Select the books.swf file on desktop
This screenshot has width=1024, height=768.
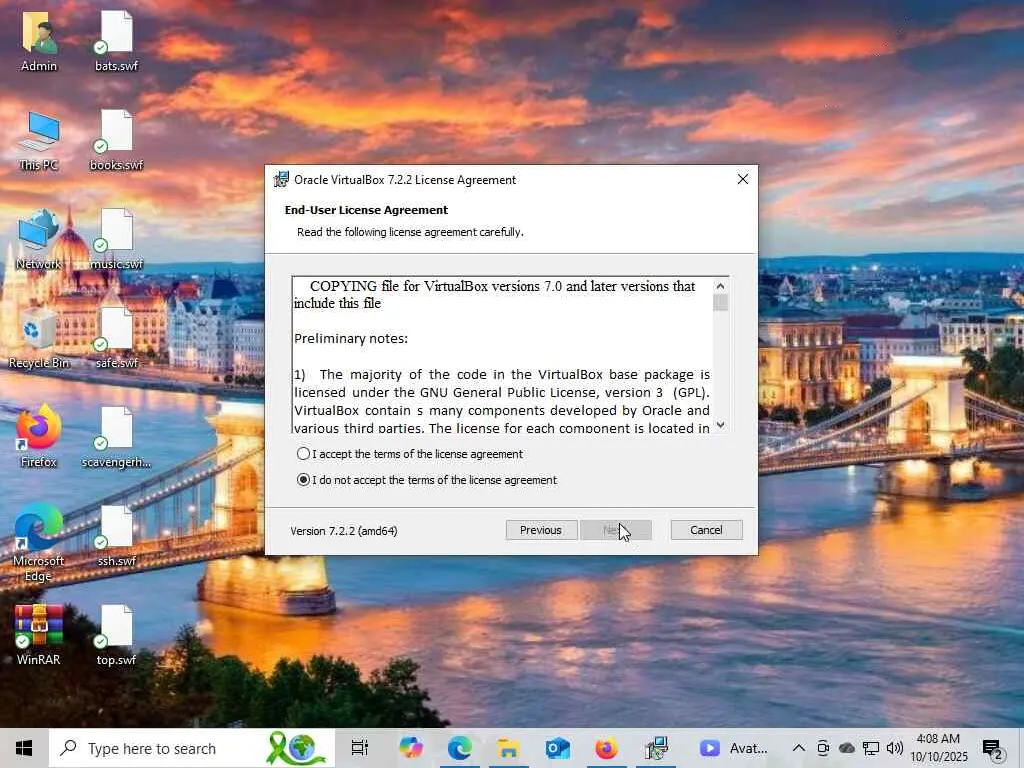click(116, 141)
